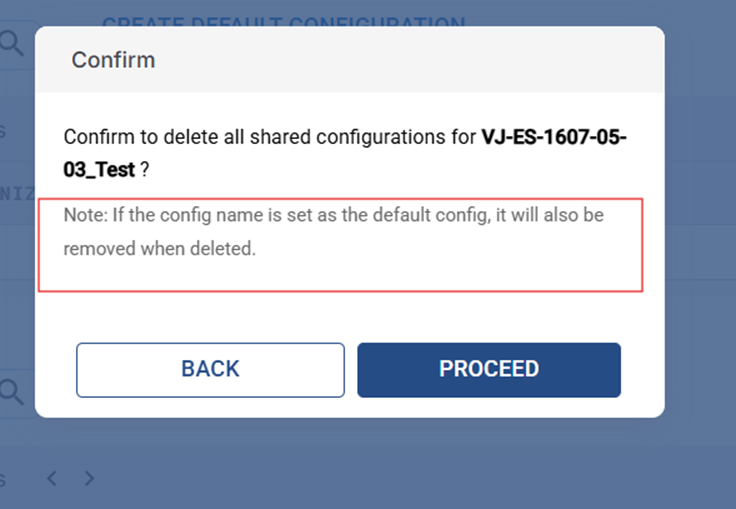Click the 'removed when deleted.' line of the note
This screenshot has height=509, width=736.
[x=160, y=249]
